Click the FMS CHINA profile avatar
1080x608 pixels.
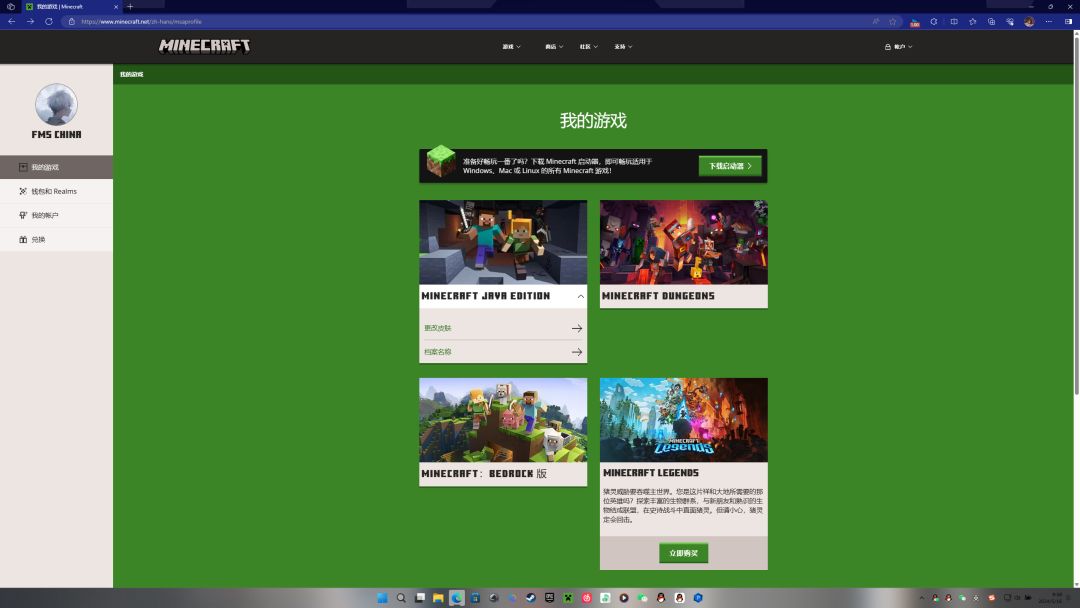pyautogui.click(x=56, y=105)
